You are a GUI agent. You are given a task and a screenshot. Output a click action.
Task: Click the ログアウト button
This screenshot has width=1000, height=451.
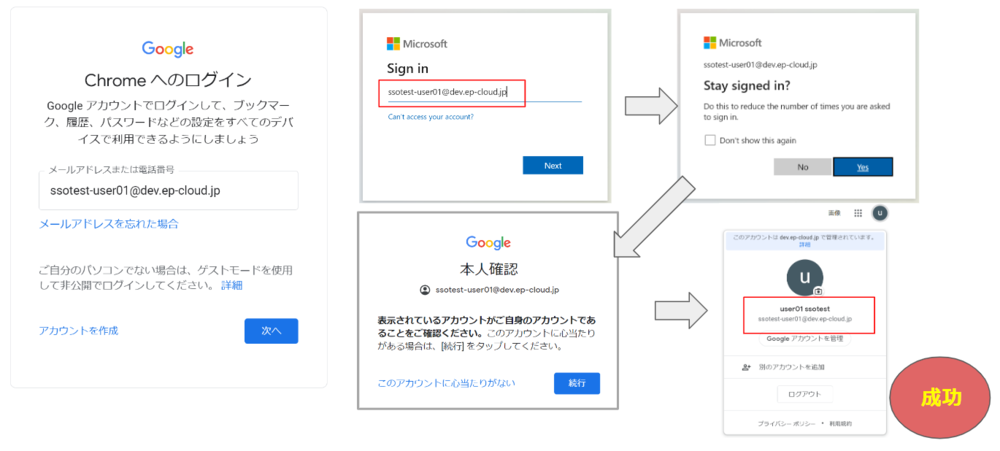804,394
